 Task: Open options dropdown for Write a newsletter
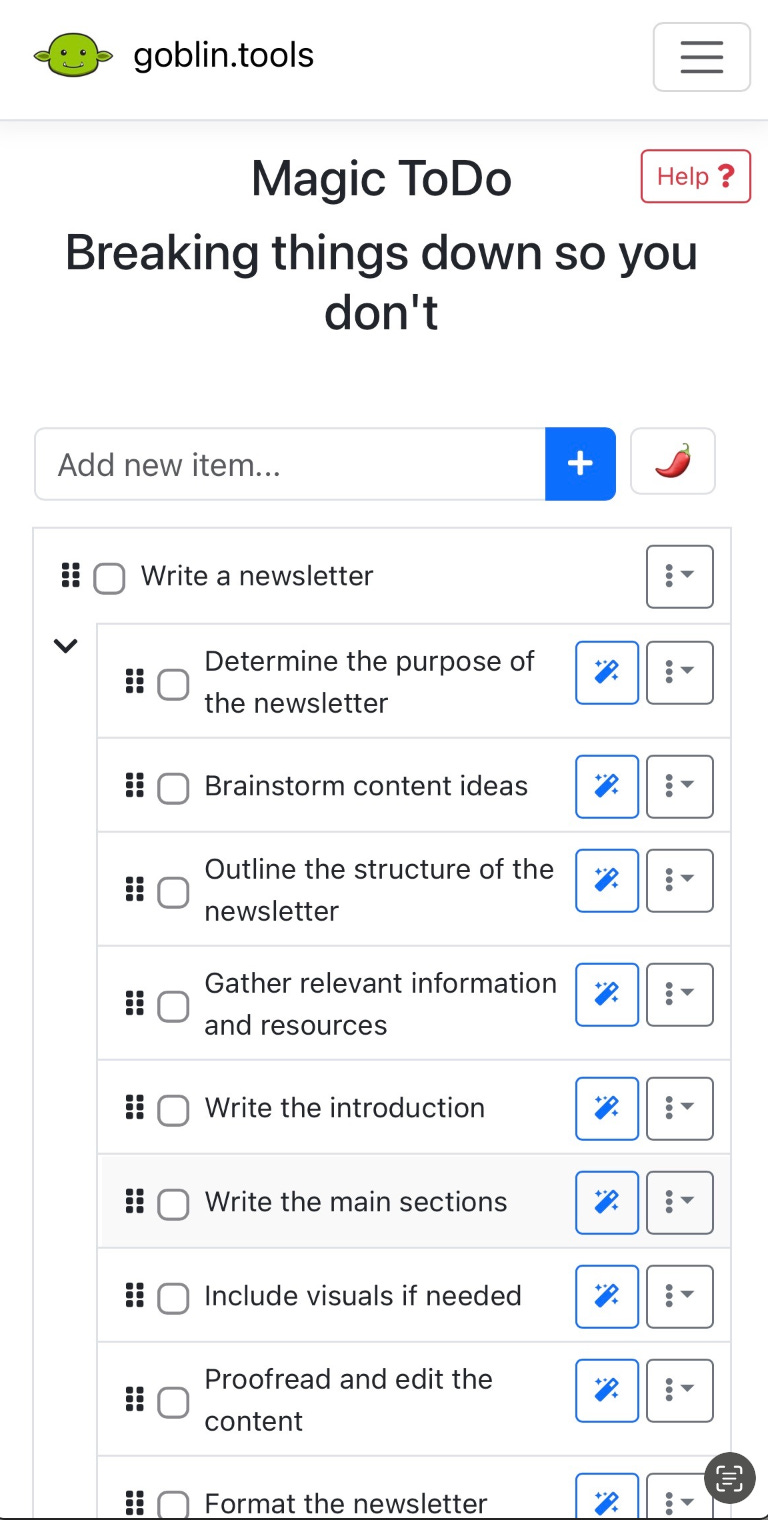679,576
